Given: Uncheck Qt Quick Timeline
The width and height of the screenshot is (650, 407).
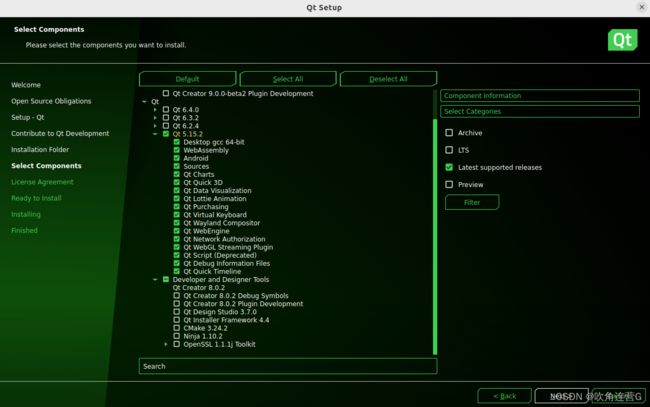Looking at the screenshot, I should pyautogui.click(x=177, y=271).
